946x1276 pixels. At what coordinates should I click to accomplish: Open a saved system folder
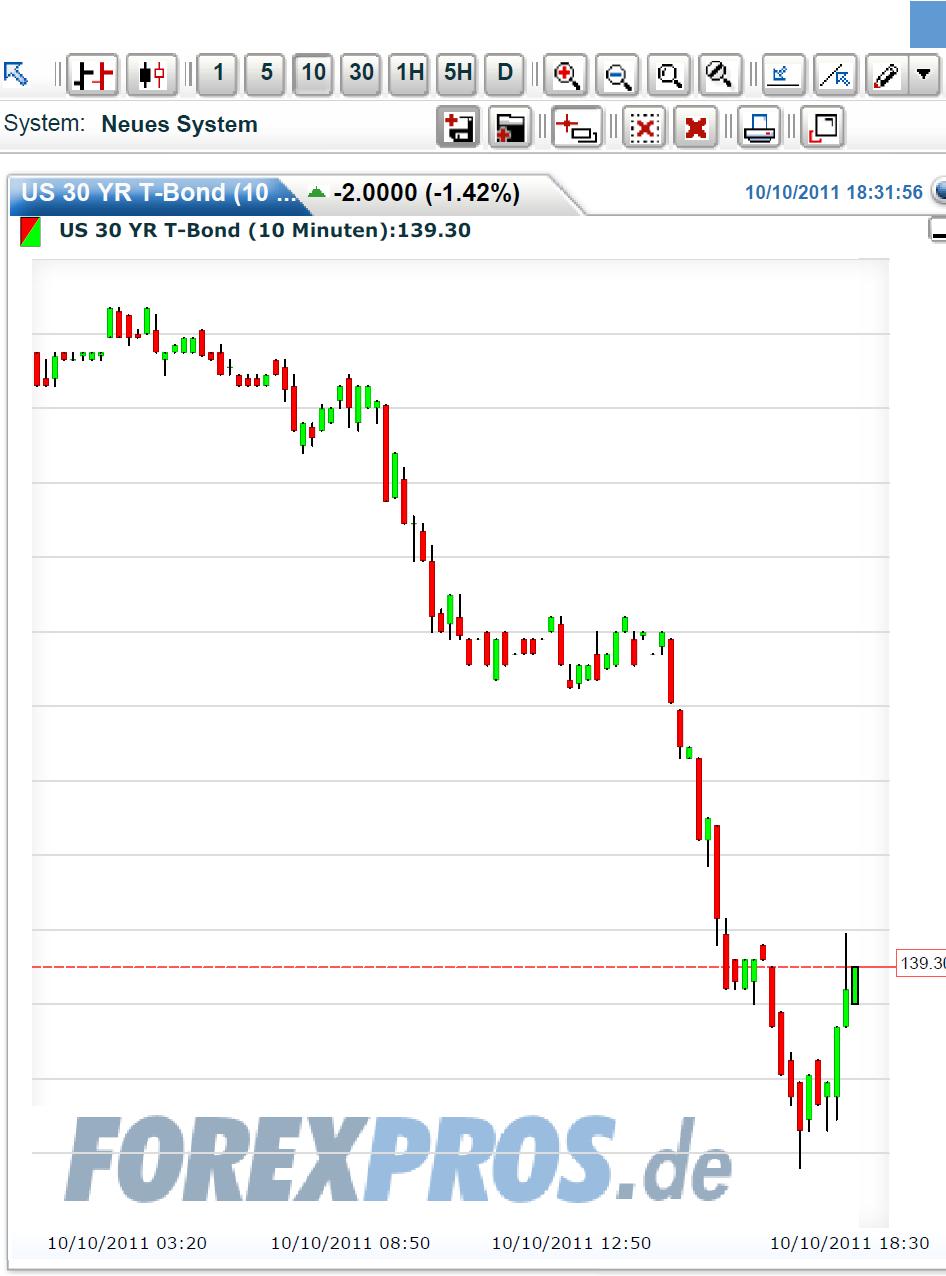click(511, 127)
